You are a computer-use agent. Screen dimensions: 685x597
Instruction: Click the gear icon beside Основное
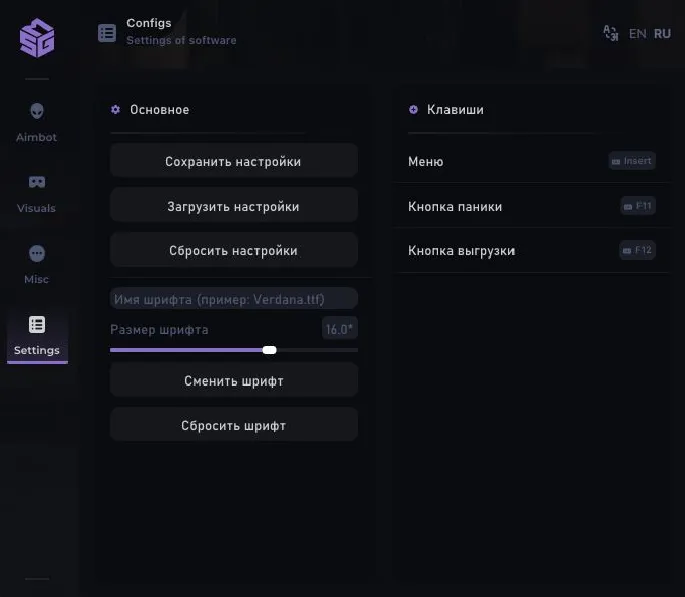116,110
